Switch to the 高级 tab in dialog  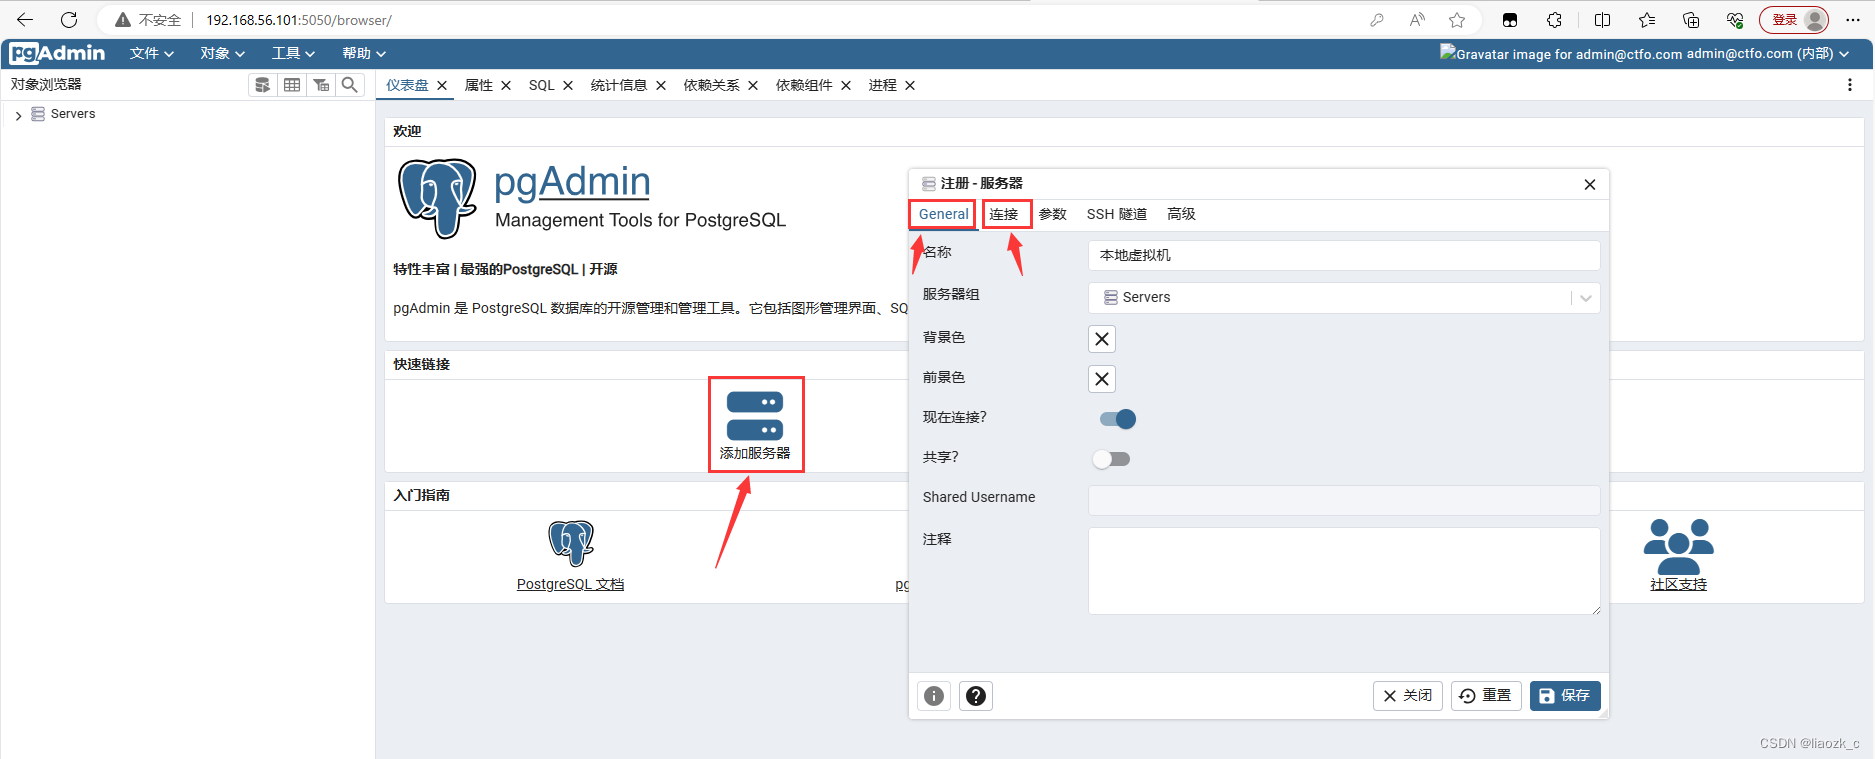click(1181, 214)
